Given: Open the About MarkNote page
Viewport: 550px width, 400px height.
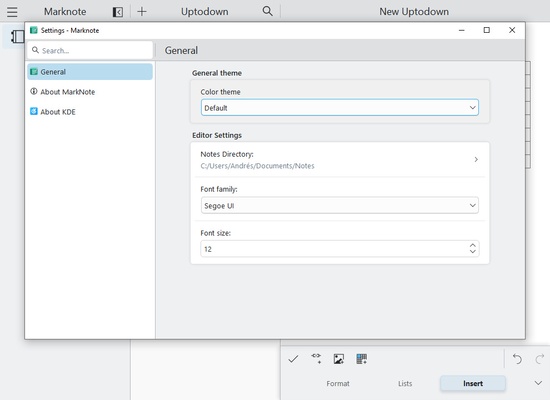Looking at the screenshot, I should pyautogui.click(x=90, y=92).
